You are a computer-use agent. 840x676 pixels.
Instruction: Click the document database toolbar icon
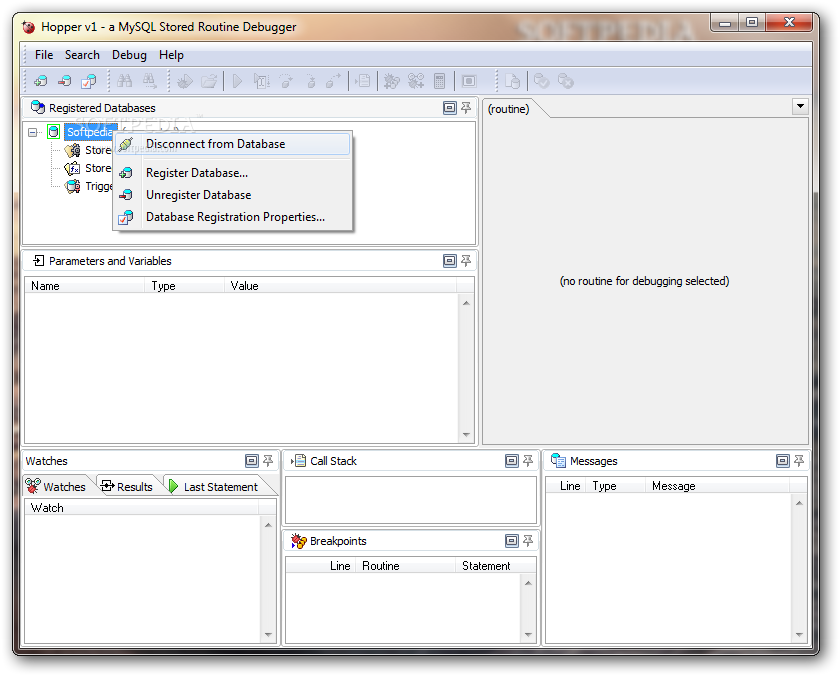point(513,81)
